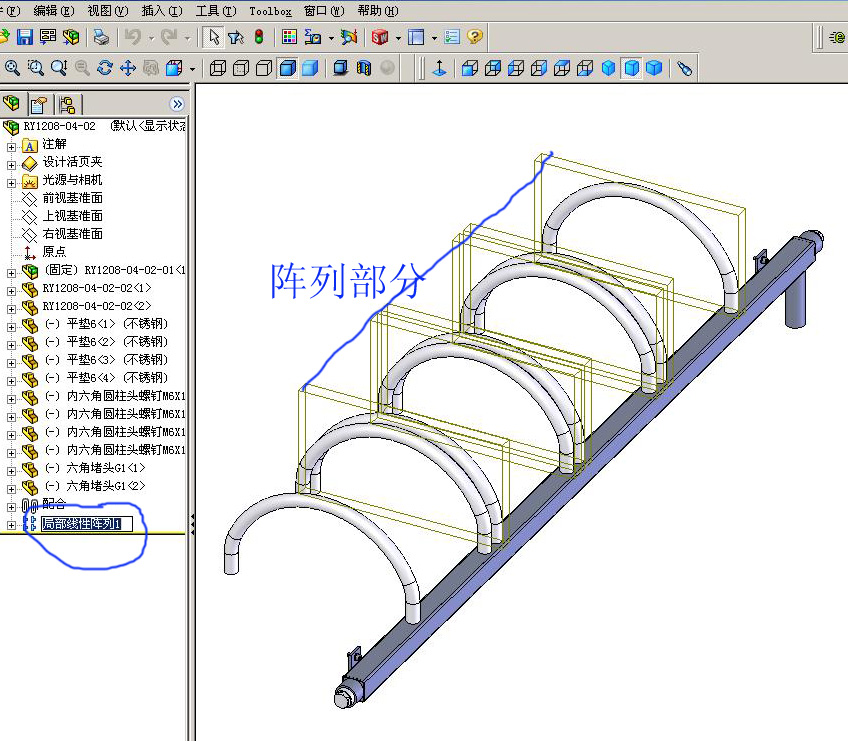The width and height of the screenshot is (848, 741).
Task: Toggle the Selection Filter funnel
Action: (x=236, y=37)
